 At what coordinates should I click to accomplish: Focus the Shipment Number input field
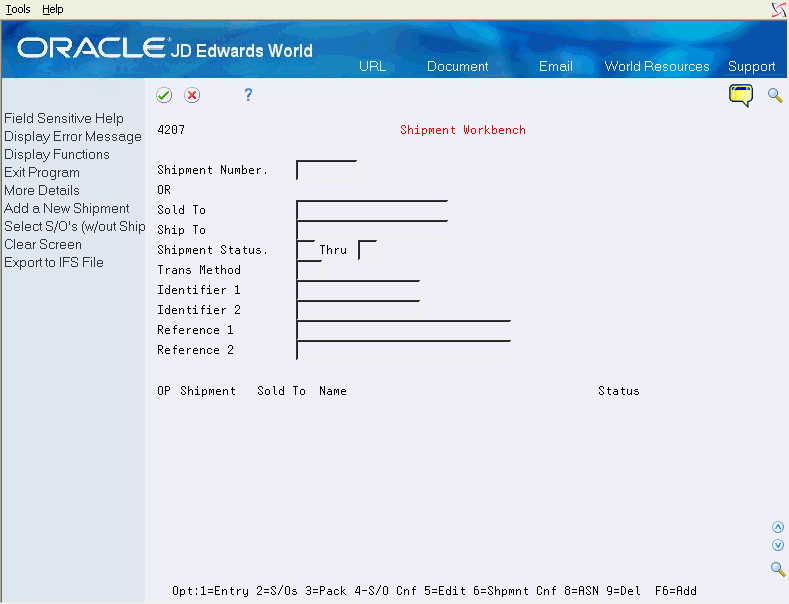pos(327,170)
